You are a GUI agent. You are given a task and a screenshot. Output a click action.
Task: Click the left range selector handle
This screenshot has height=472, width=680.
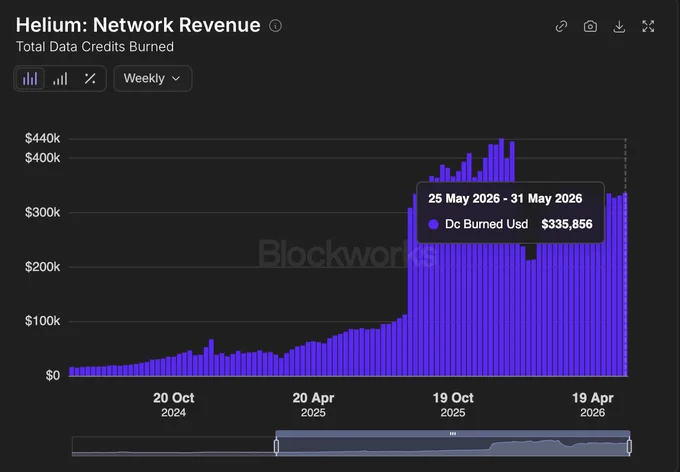[276, 446]
